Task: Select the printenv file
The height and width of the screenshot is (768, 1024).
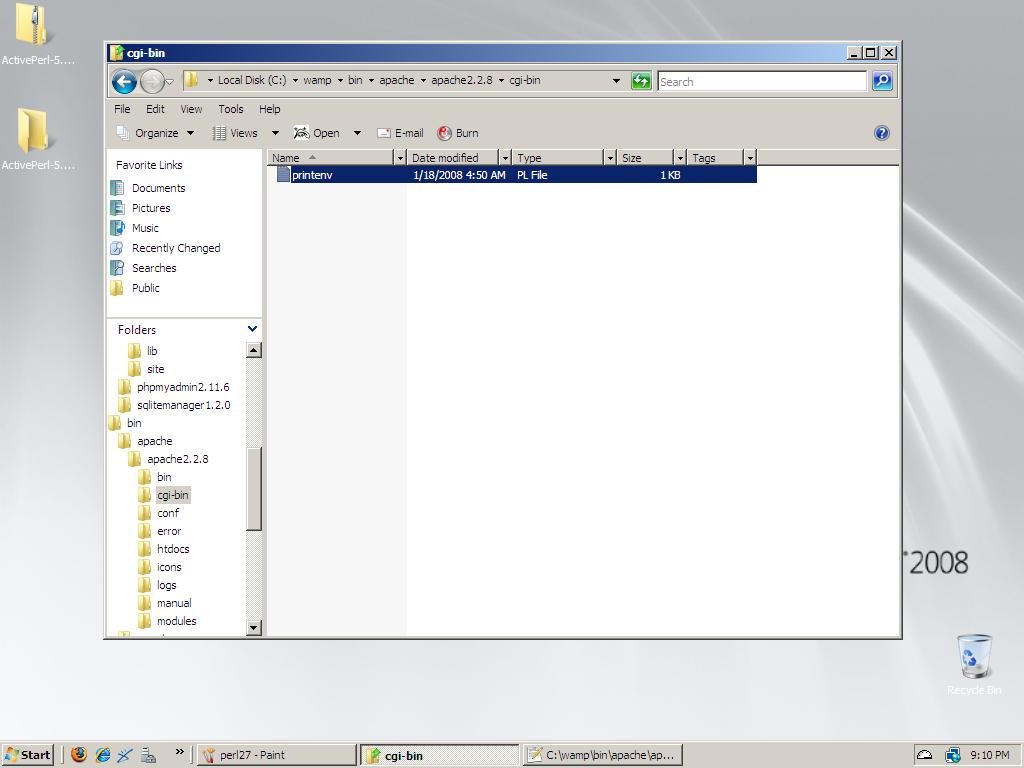Action: pyautogui.click(x=312, y=175)
